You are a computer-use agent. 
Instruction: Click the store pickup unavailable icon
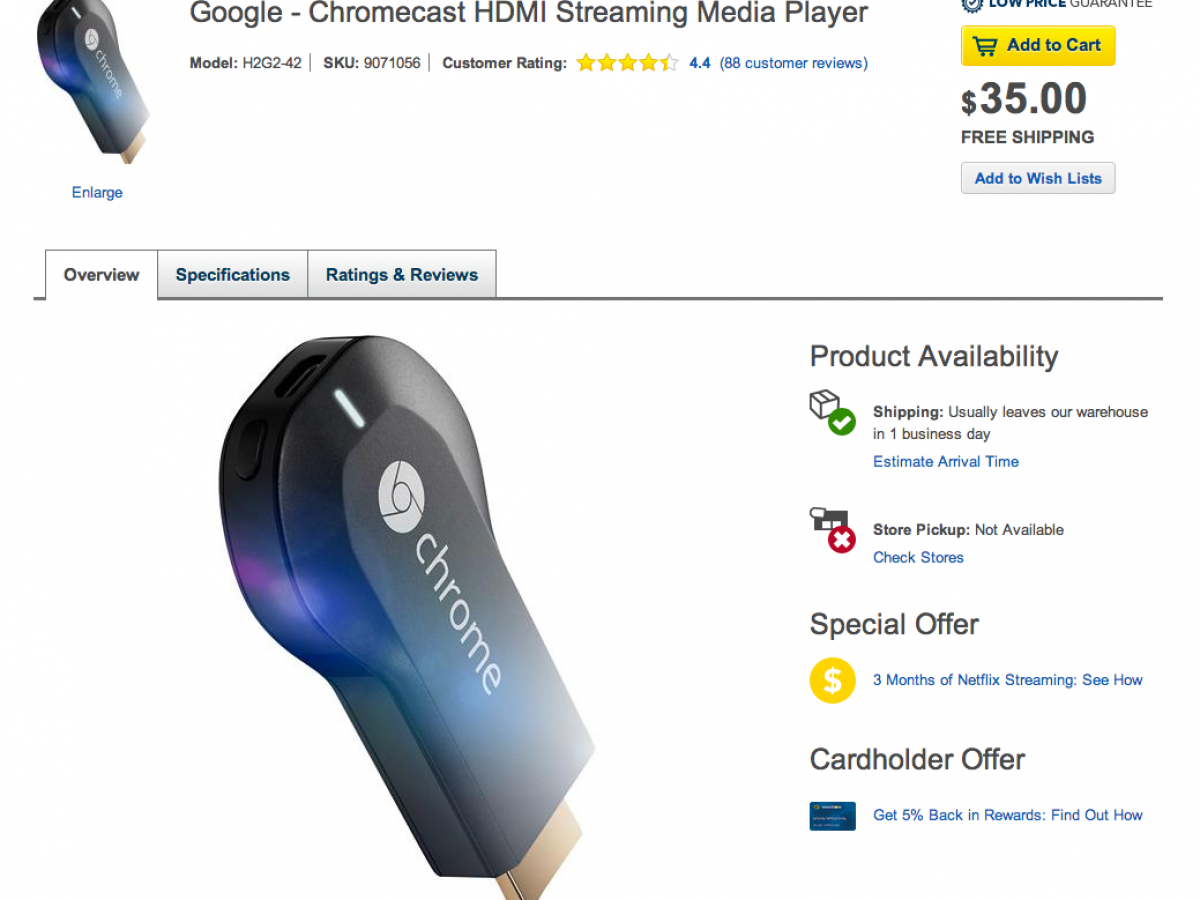tap(832, 530)
